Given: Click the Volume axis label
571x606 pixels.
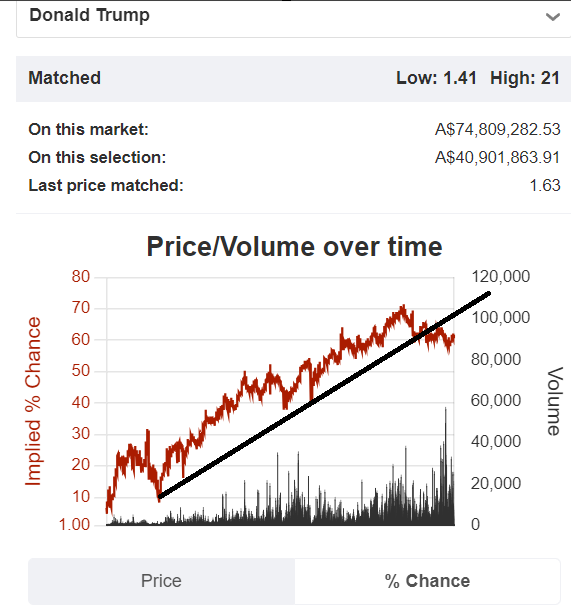Looking at the screenshot, I should [x=555, y=402].
